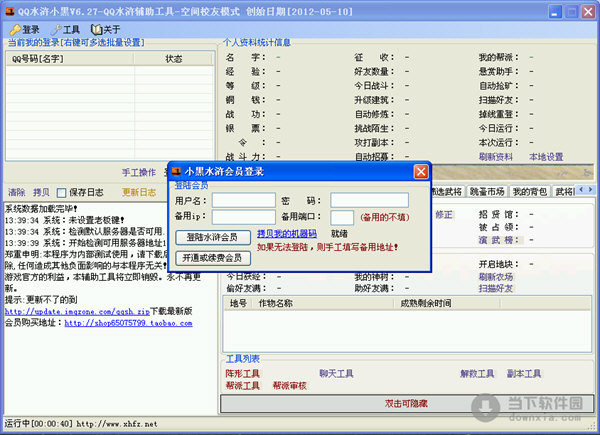Click the 密码 input field
600x435 pixels.
point(369,200)
